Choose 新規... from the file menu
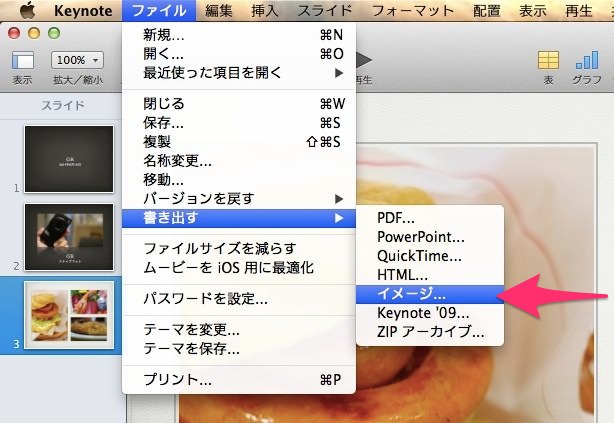The height and width of the screenshot is (423, 614). tap(239, 35)
